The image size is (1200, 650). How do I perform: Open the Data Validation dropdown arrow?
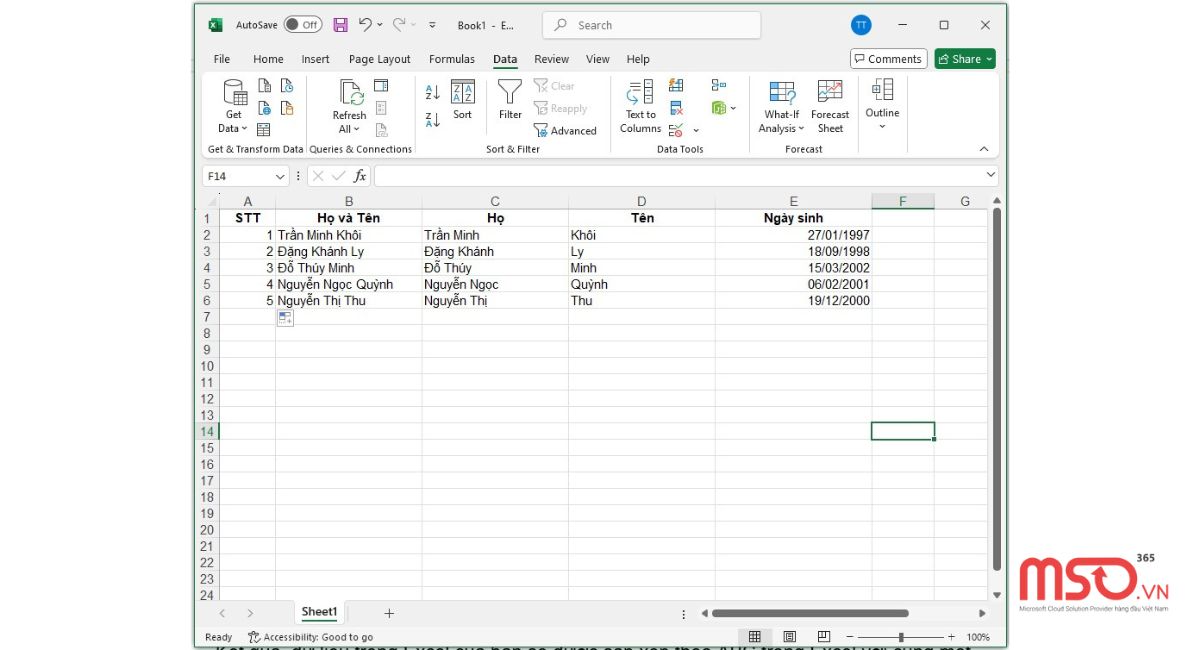(x=696, y=131)
